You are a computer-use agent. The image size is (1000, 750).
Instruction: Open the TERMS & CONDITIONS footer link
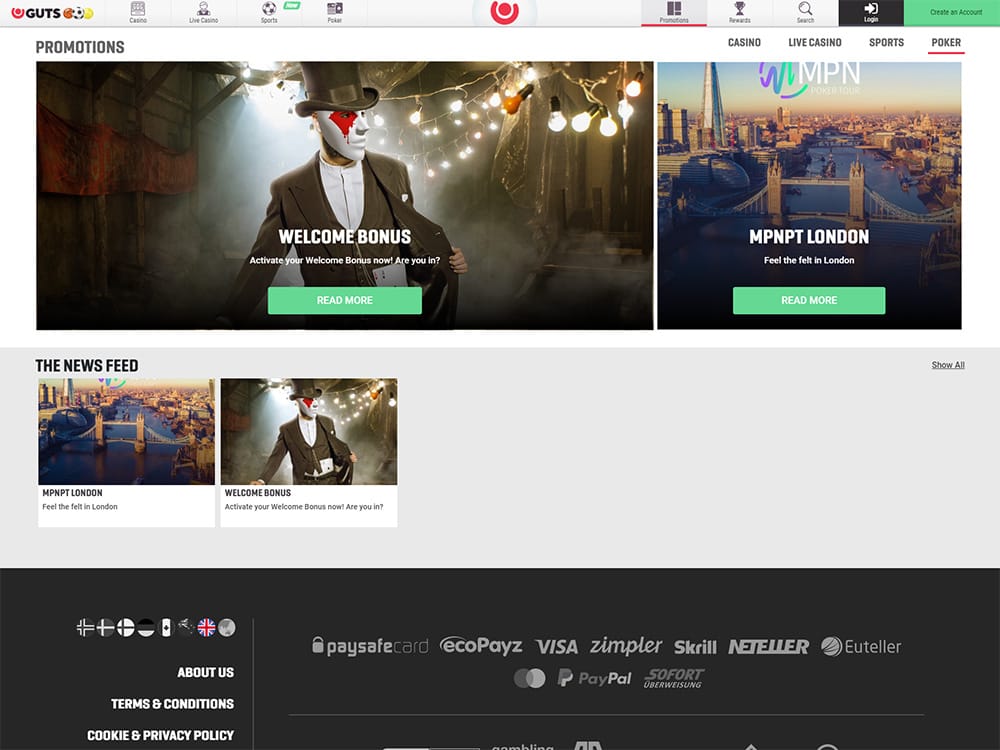172,704
